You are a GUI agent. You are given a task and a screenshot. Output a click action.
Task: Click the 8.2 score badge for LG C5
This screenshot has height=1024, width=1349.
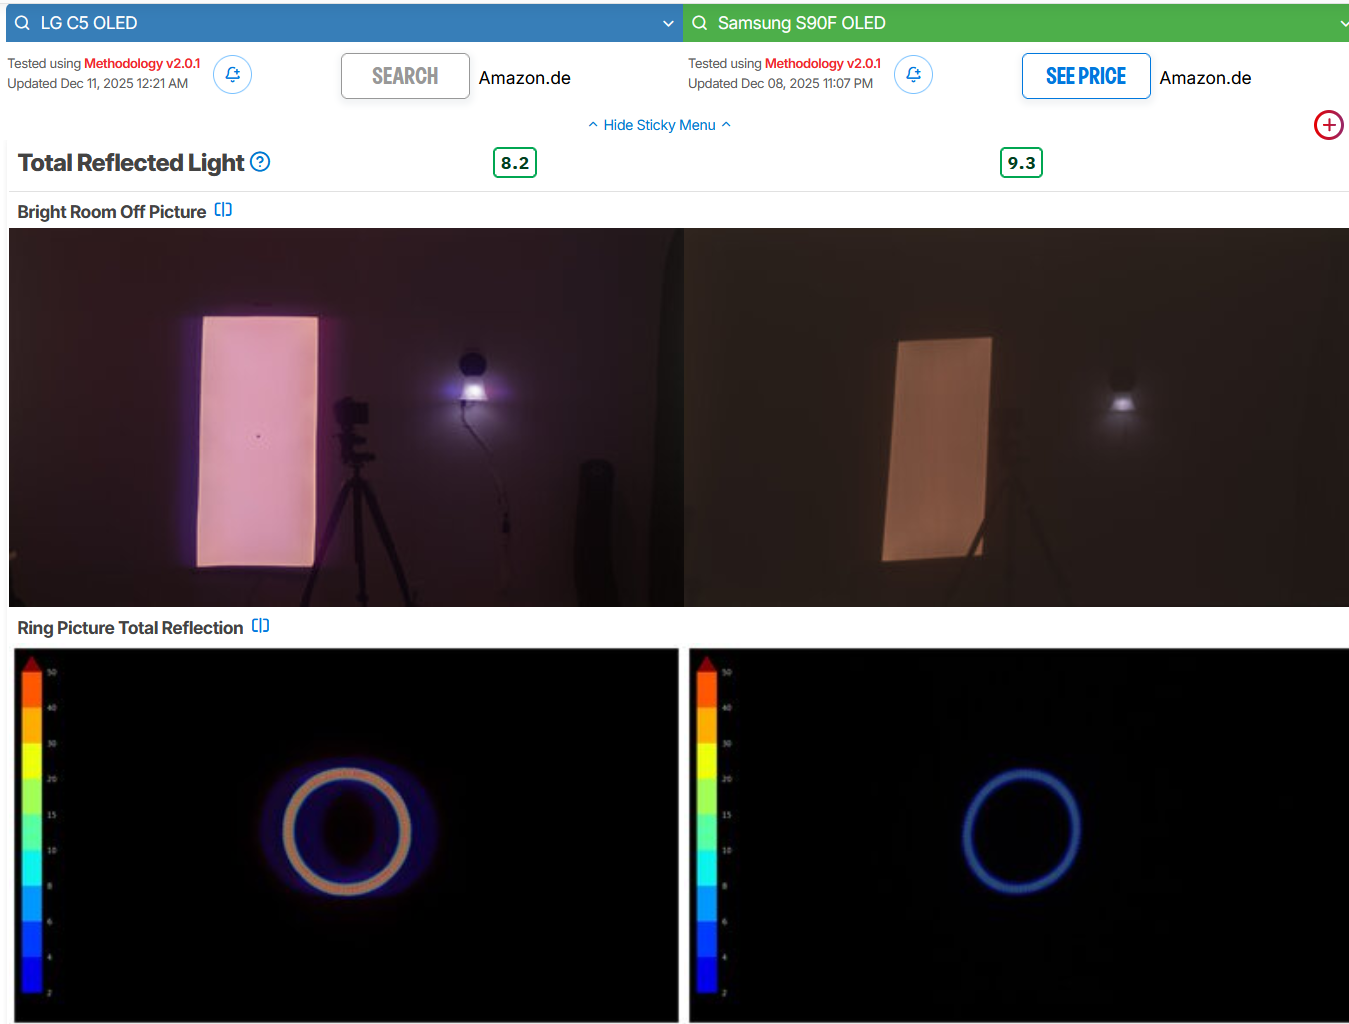click(515, 163)
